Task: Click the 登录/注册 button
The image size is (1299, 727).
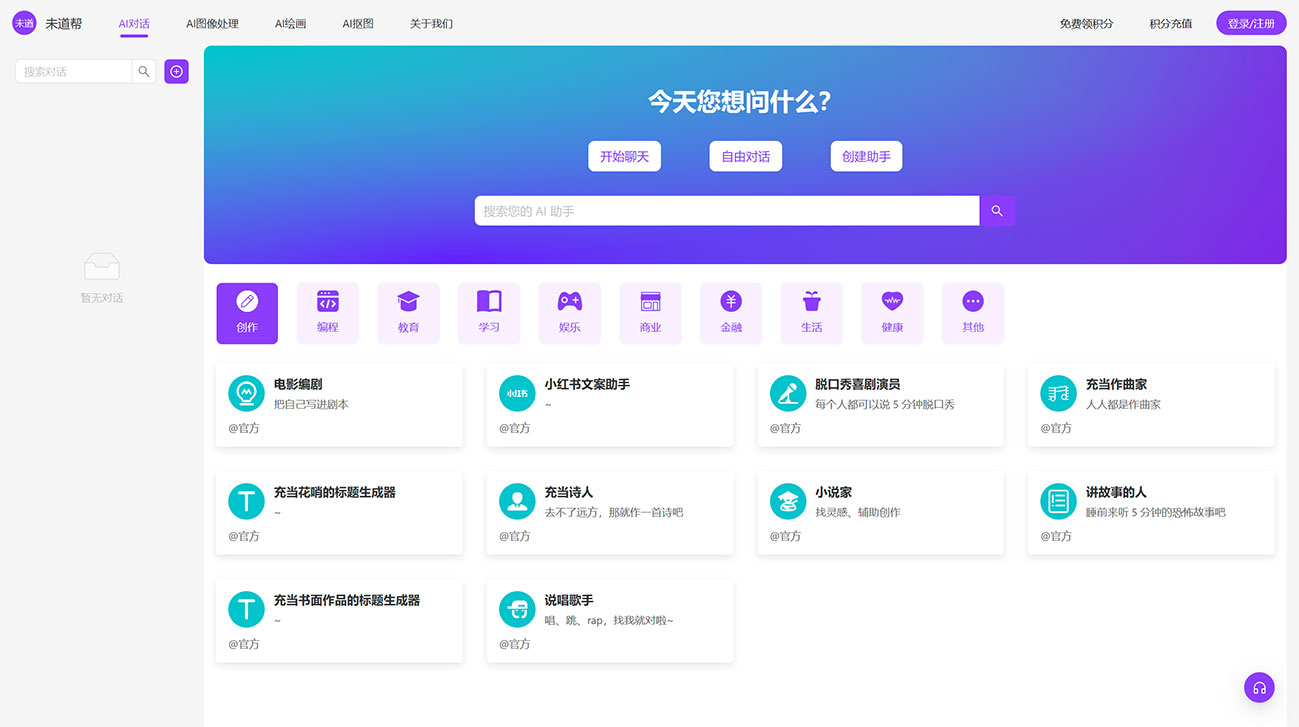Action: [1250, 22]
